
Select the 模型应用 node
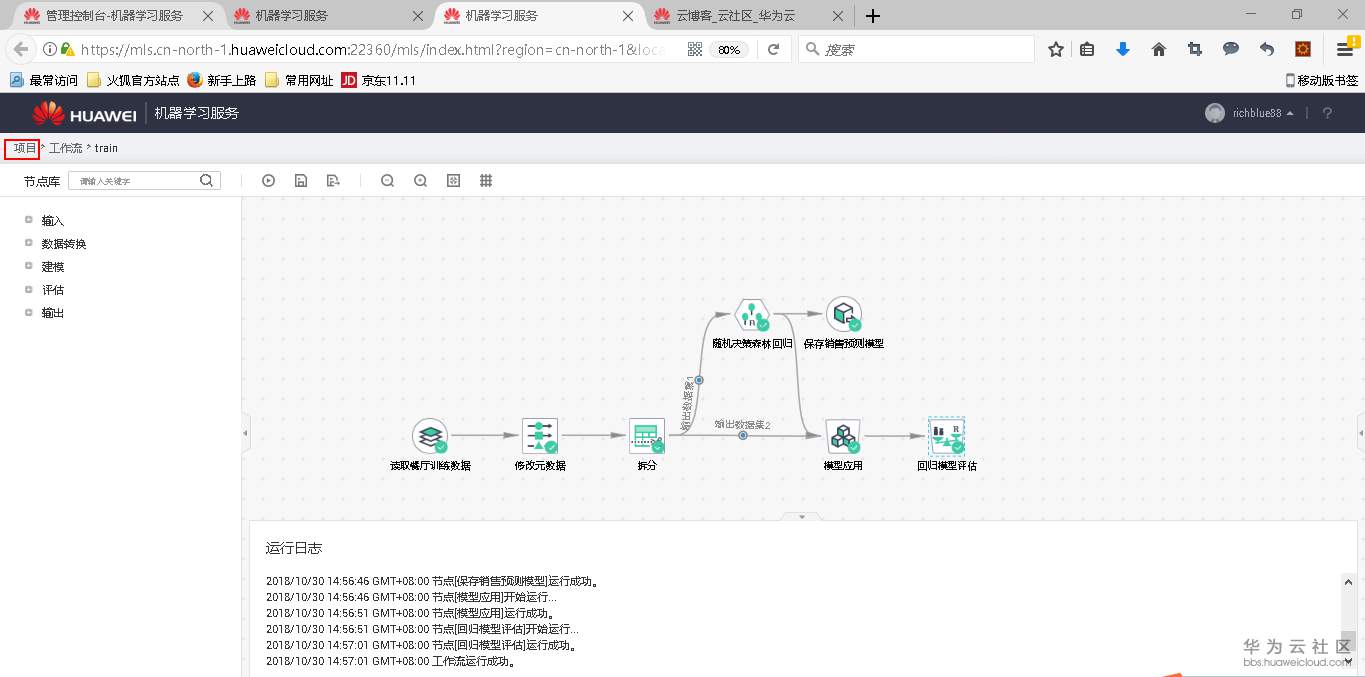click(843, 436)
